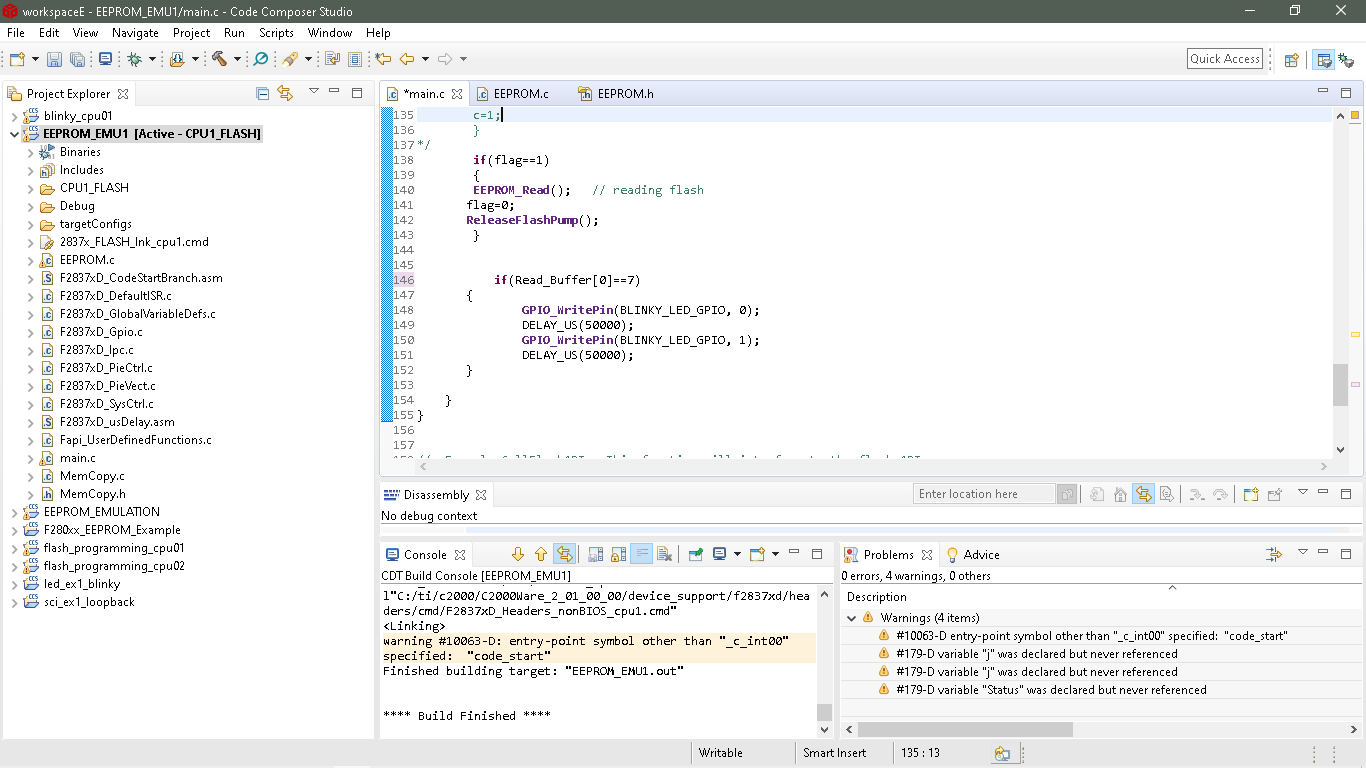Go to Last Edit Location icon
This screenshot has width=1366, height=768.
(383, 59)
